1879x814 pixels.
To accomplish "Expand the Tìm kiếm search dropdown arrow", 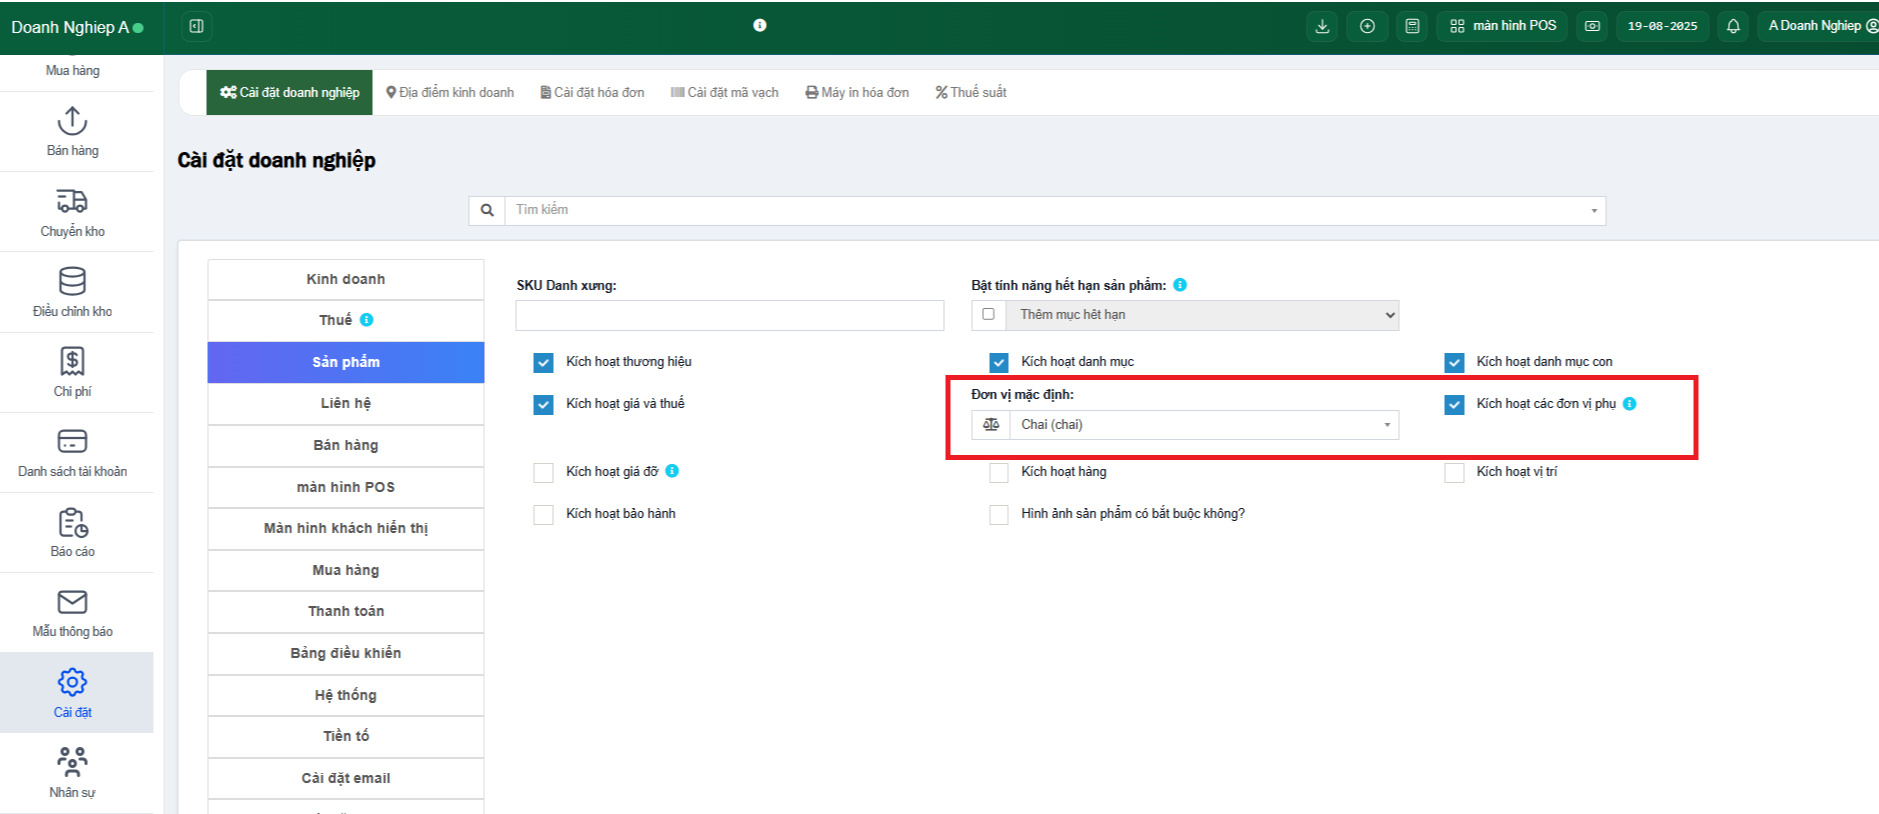I will pos(1594,211).
